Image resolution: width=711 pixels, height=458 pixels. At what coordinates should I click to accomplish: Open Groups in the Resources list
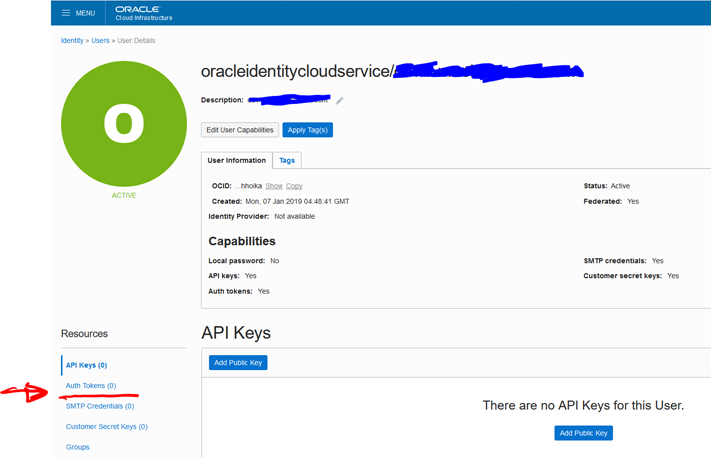[x=78, y=447]
